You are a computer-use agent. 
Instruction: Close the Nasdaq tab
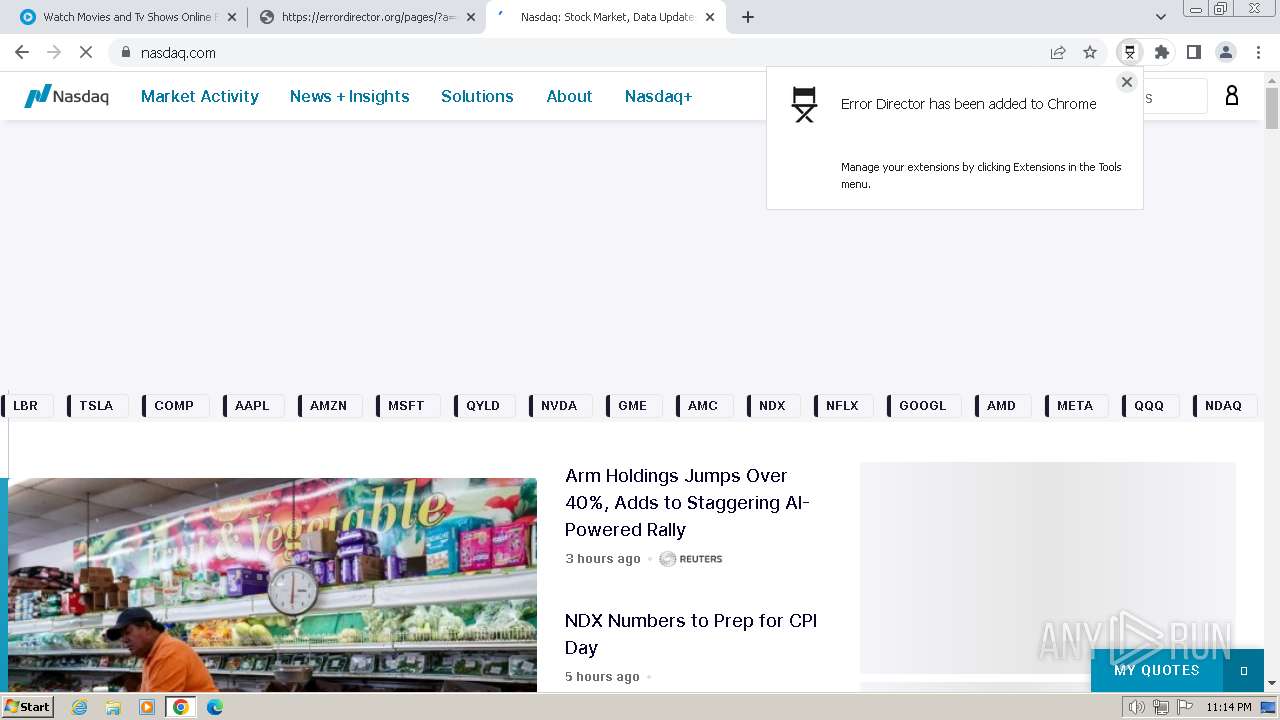(x=711, y=17)
